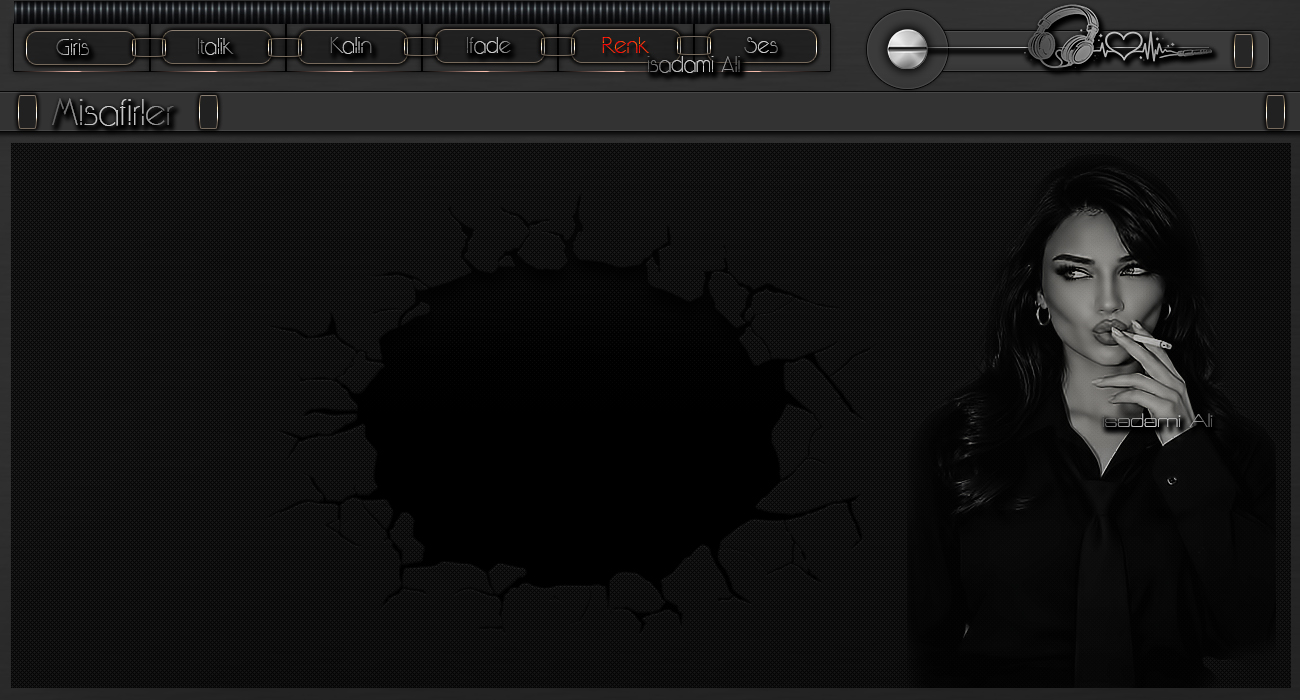
Task: Click small button right of Misafirler label
Action: pyautogui.click(x=208, y=112)
